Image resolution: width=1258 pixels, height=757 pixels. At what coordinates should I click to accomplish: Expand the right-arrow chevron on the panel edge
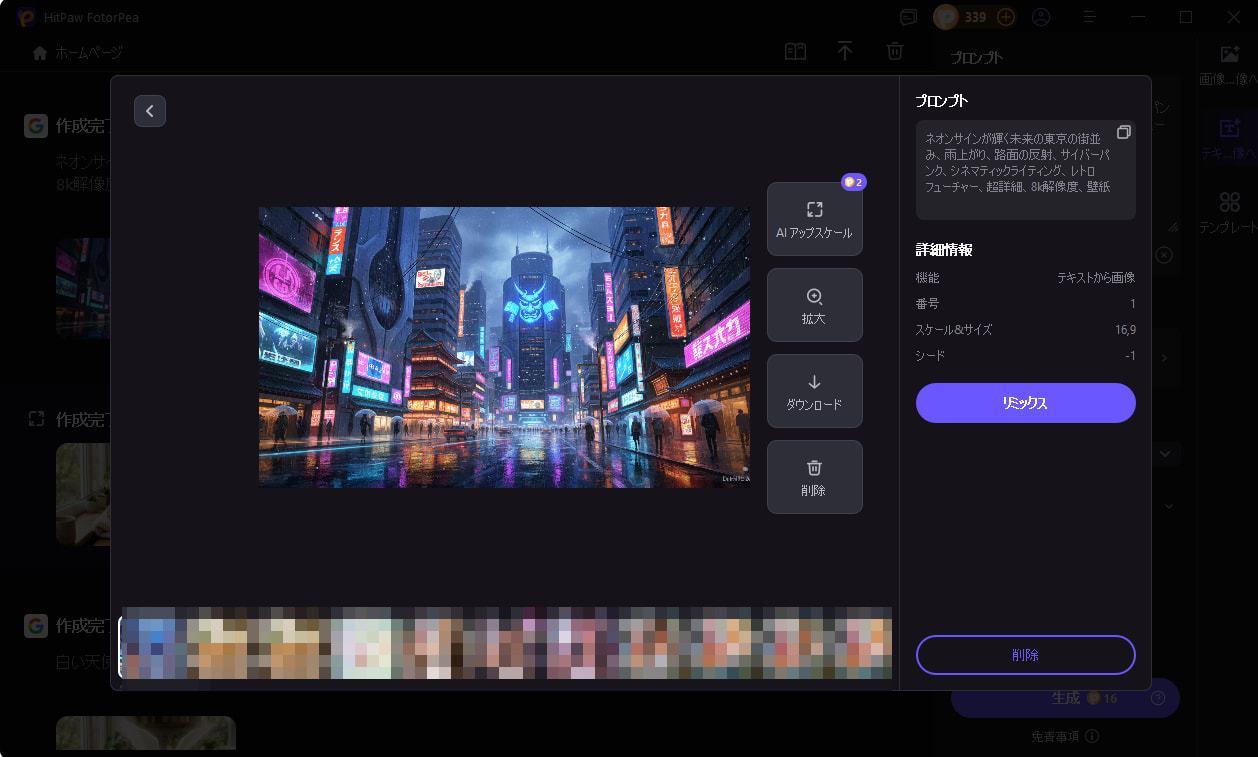[1162, 357]
